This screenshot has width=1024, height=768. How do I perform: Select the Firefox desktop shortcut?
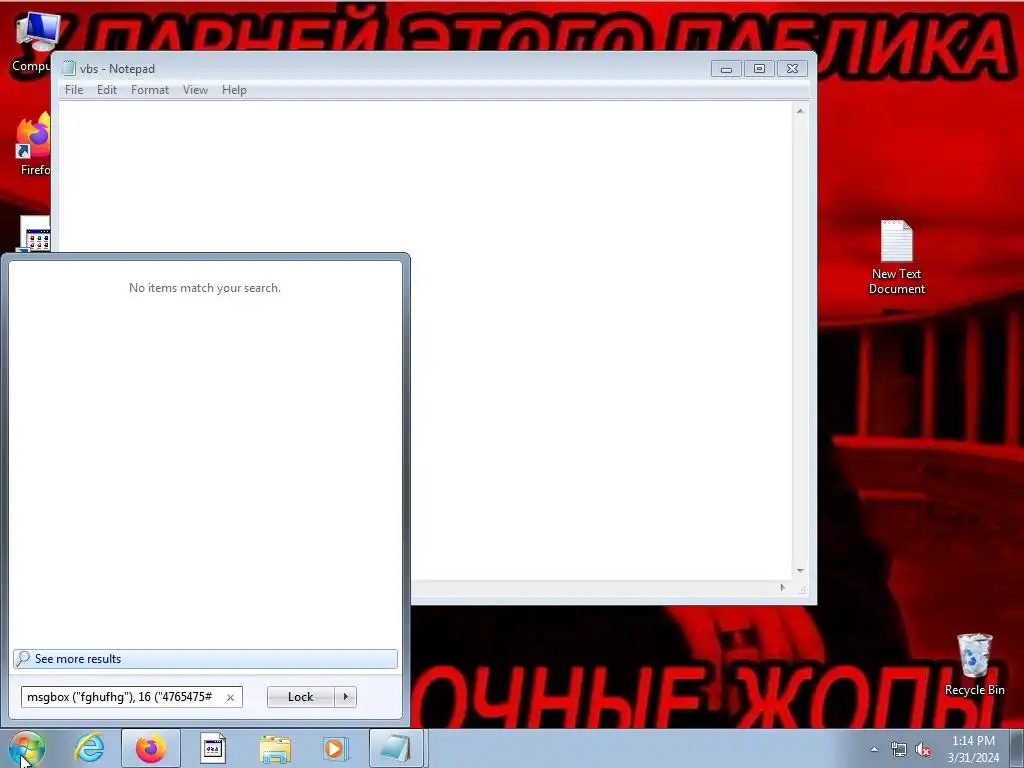click(33, 144)
